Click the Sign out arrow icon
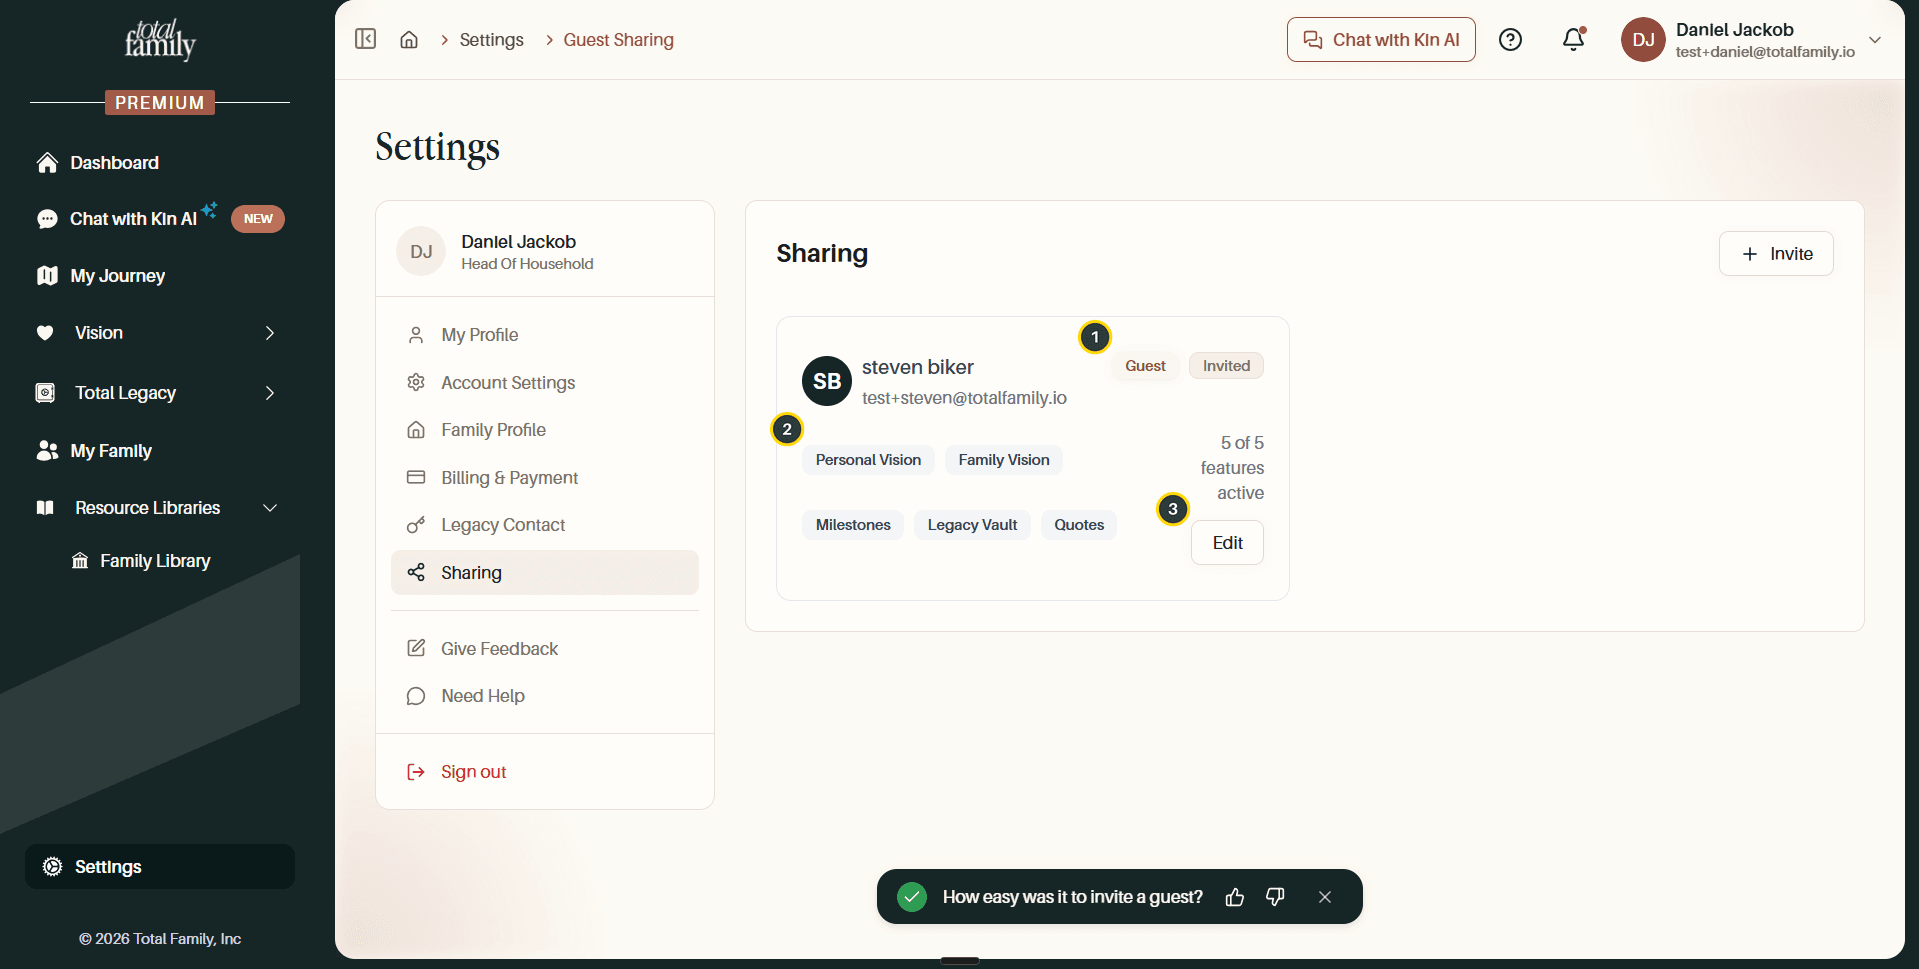 (416, 772)
